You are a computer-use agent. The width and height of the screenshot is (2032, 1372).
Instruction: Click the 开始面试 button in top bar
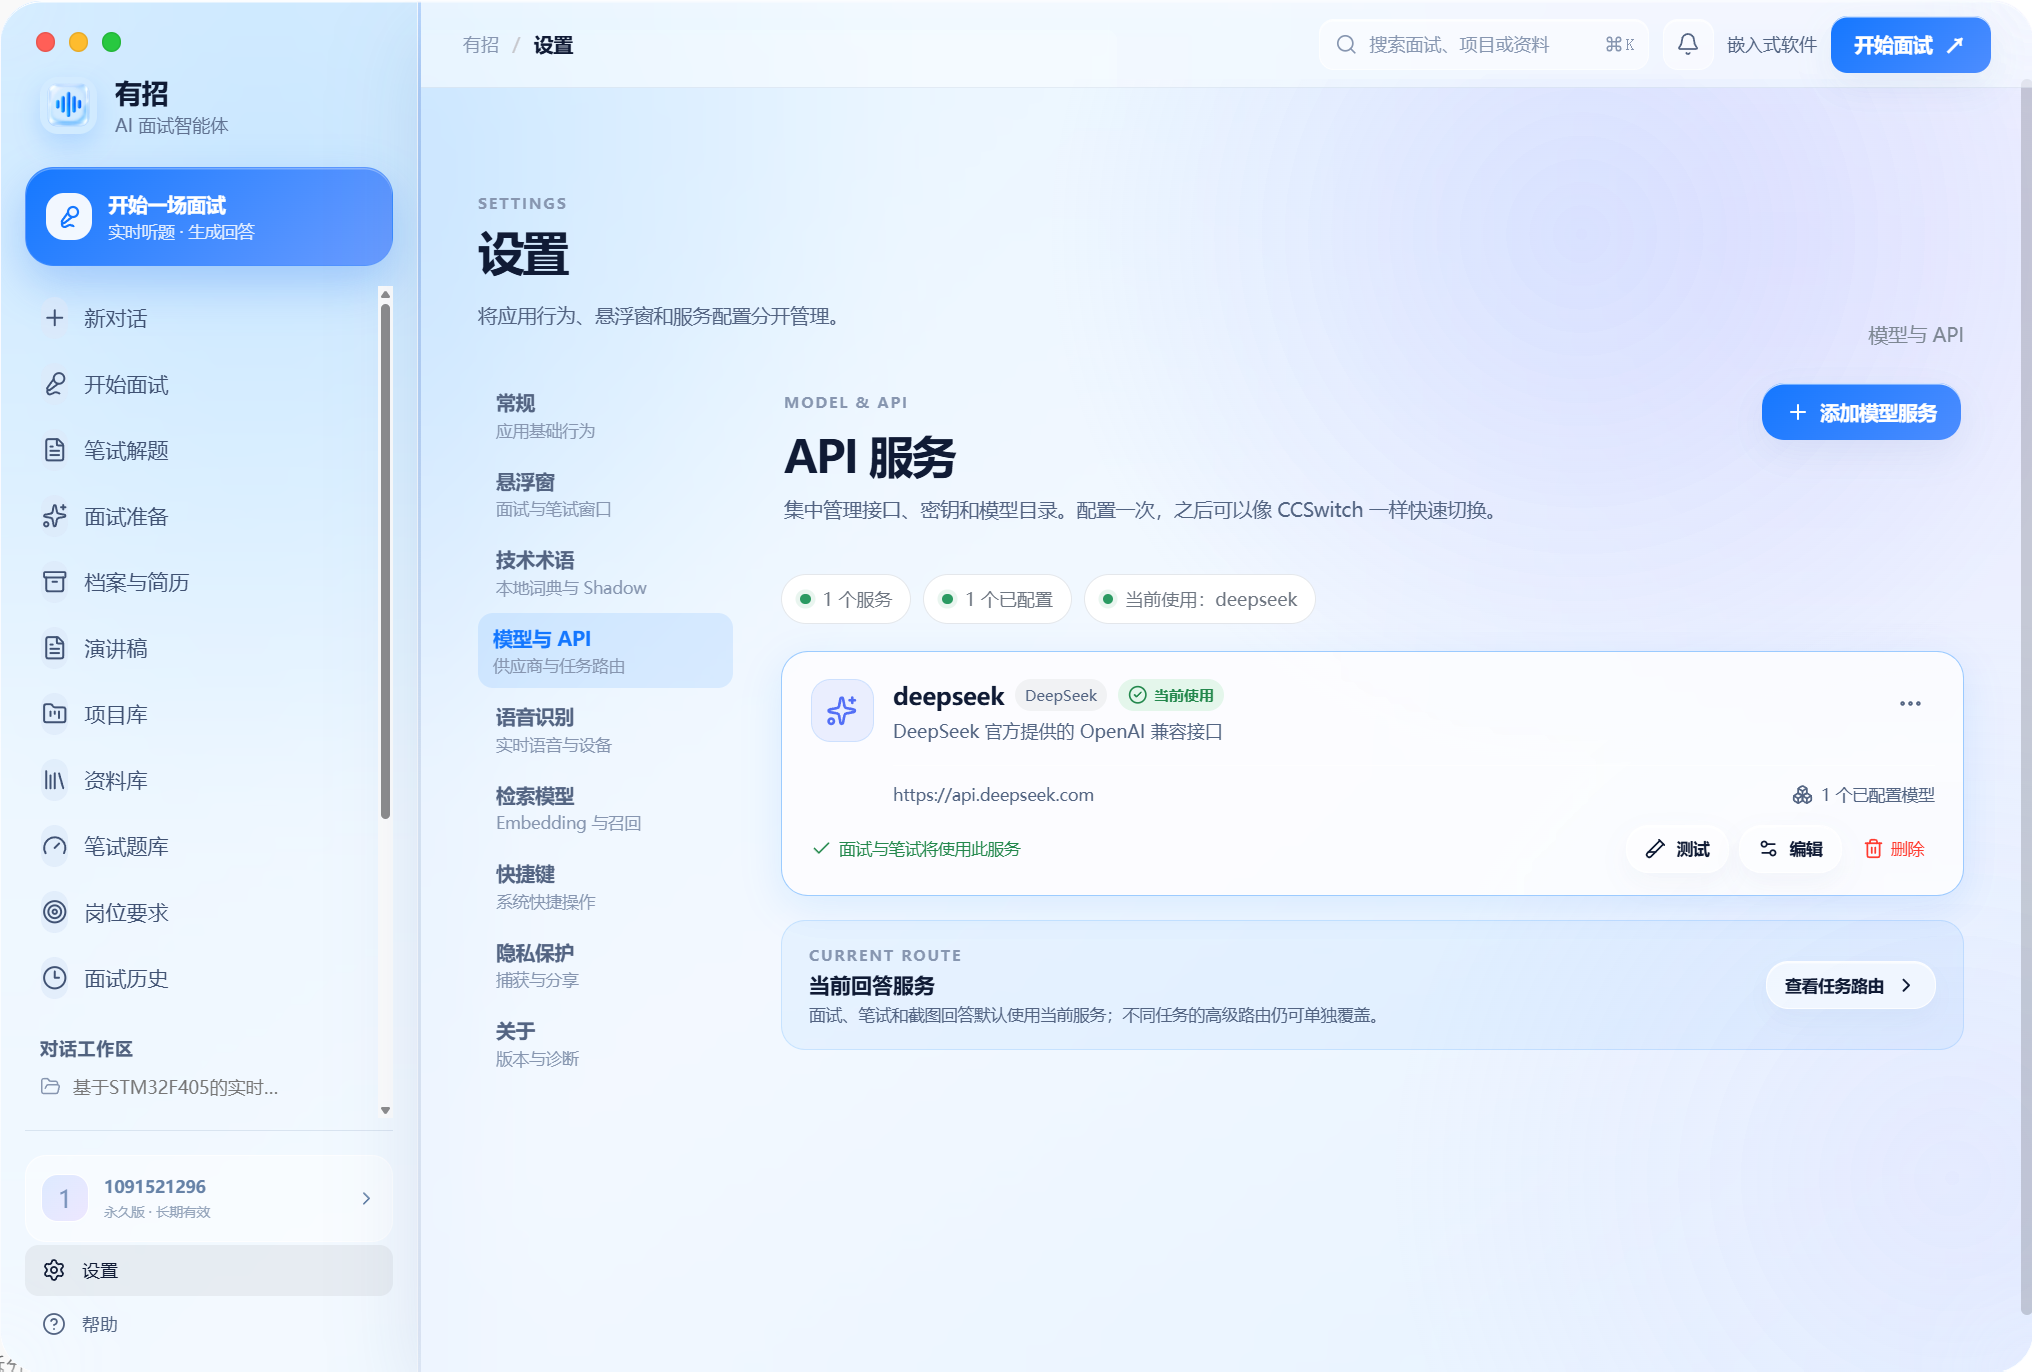(1910, 45)
